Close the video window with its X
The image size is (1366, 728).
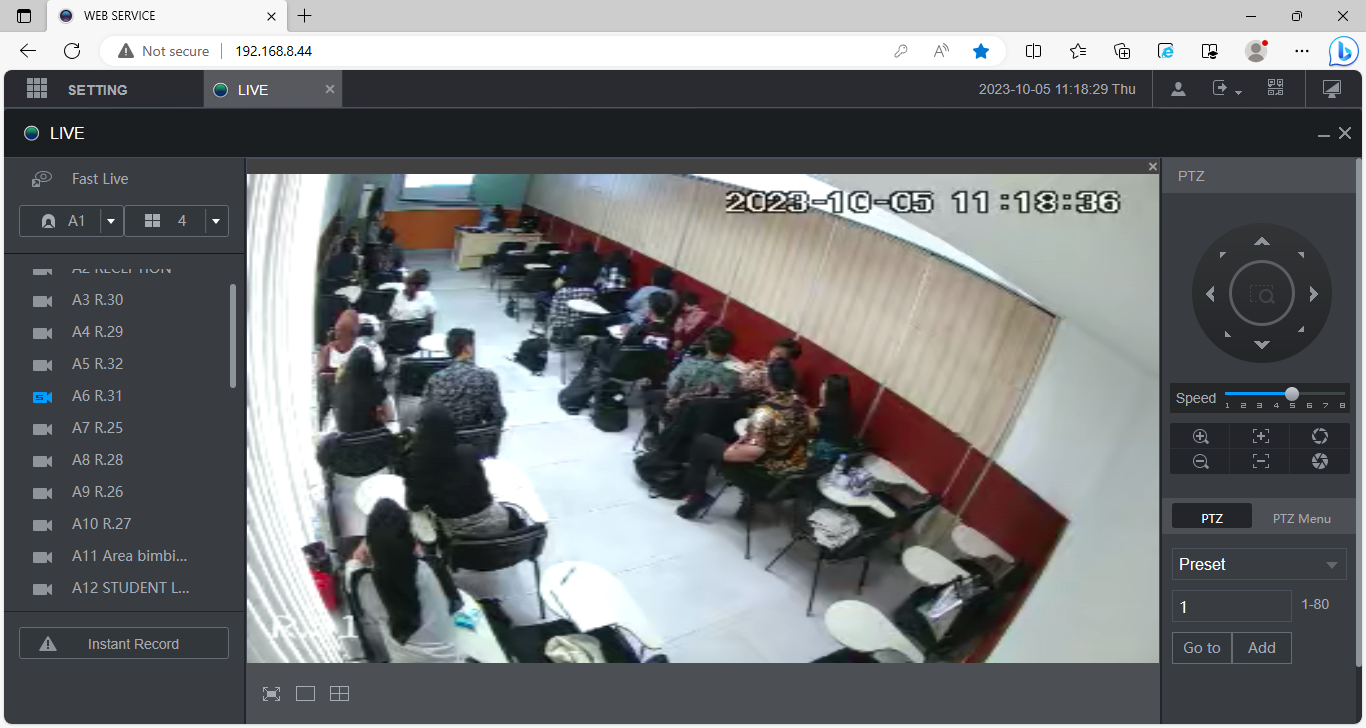[x=1153, y=167]
